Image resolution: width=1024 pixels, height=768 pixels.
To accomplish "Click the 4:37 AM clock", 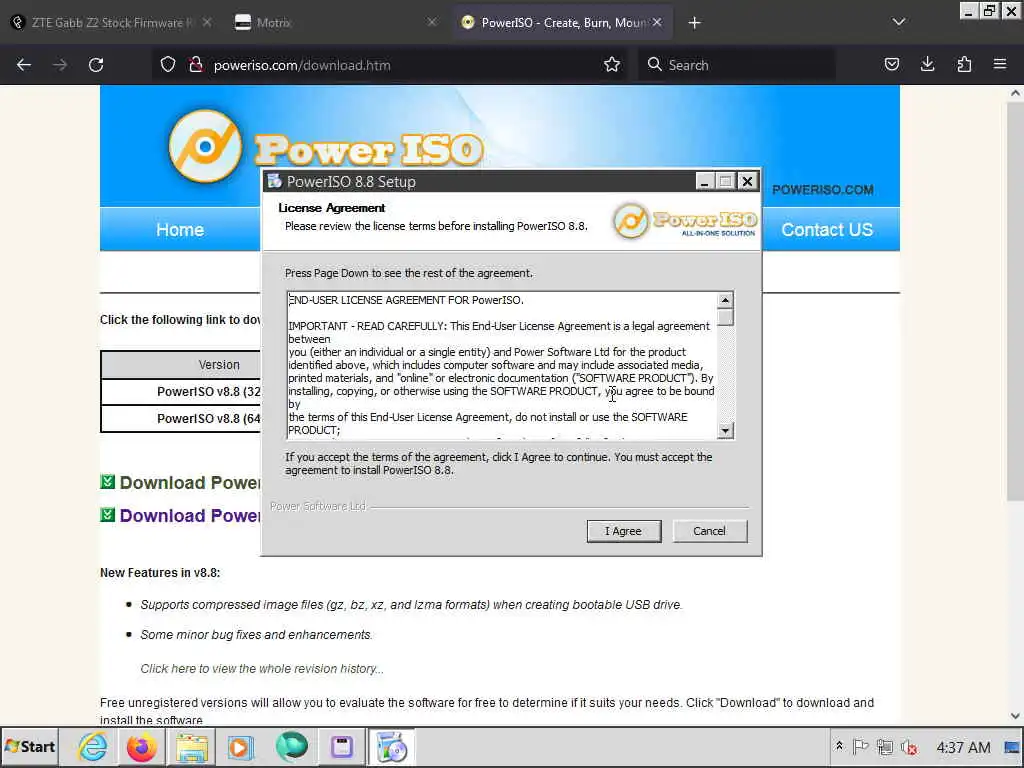I will click(x=963, y=747).
